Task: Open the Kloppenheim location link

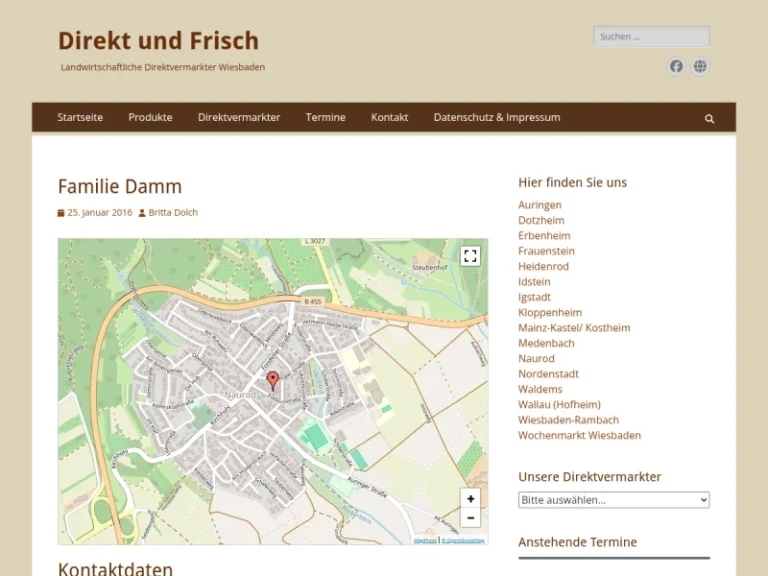Action: pyautogui.click(x=550, y=312)
